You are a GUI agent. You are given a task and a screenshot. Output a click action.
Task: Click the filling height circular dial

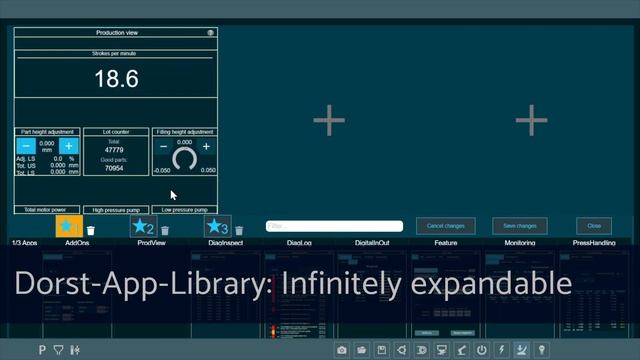[184, 159]
